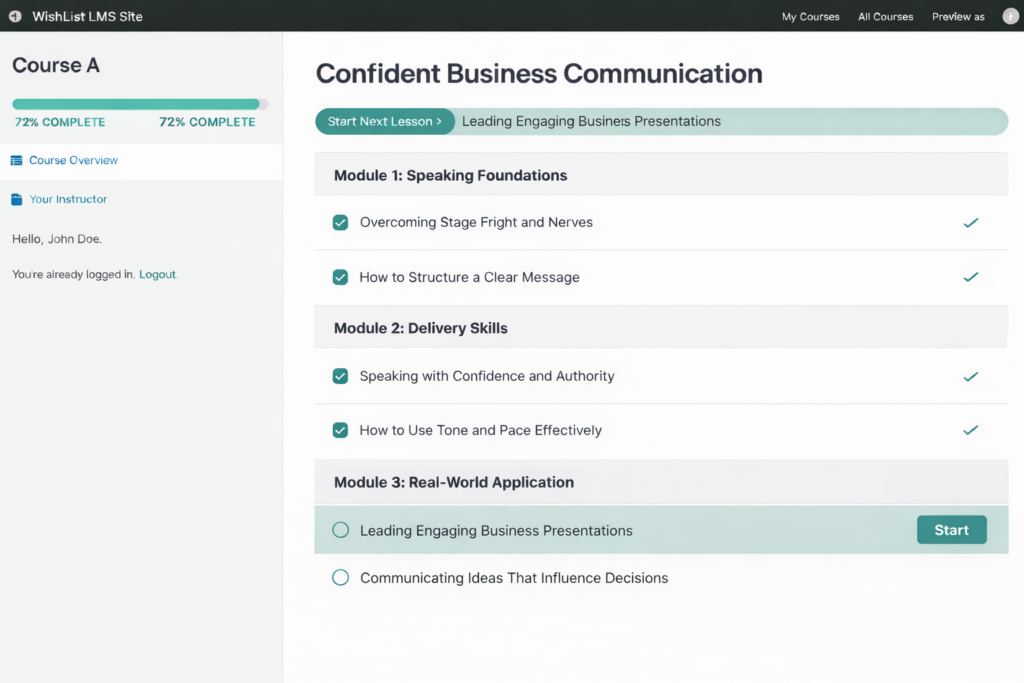Uncheck the Overcoming Stage Fright completion box
This screenshot has height=683, width=1024.
(340, 222)
